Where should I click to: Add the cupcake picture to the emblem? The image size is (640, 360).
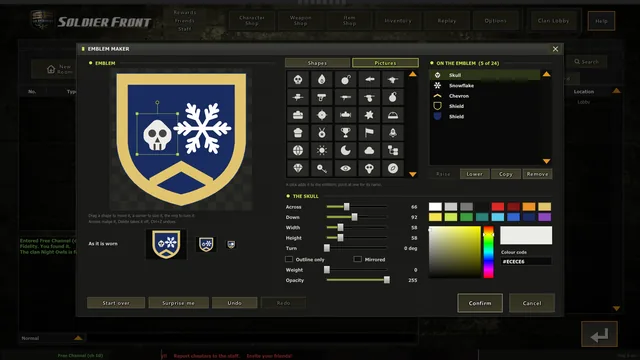pos(298,133)
